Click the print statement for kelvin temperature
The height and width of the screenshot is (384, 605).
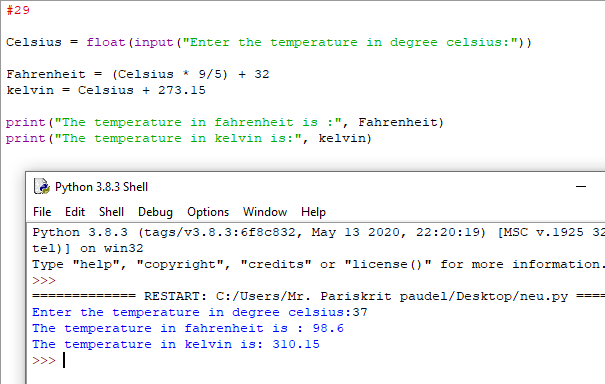(189, 138)
